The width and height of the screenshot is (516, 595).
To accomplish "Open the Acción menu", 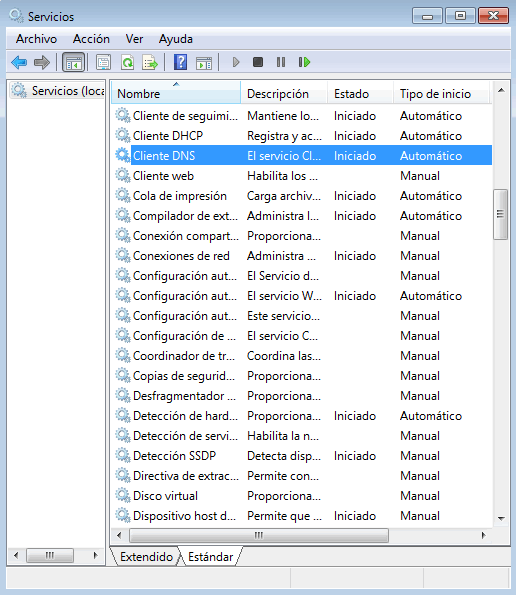I will pos(91,39).
